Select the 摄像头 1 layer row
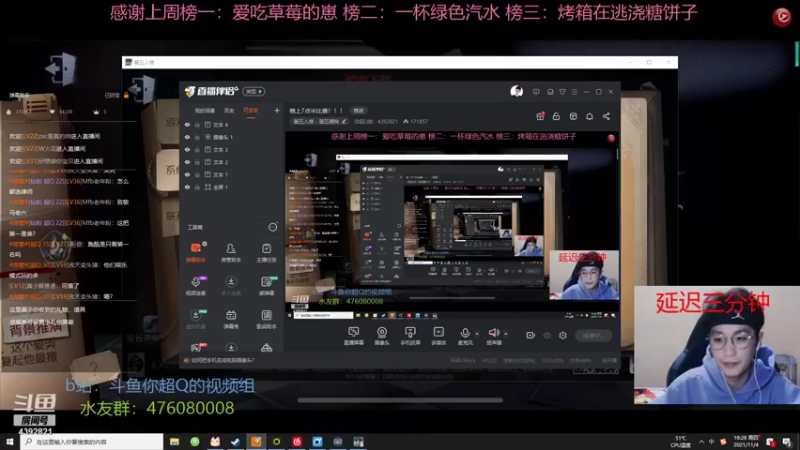 coord(232,137)
